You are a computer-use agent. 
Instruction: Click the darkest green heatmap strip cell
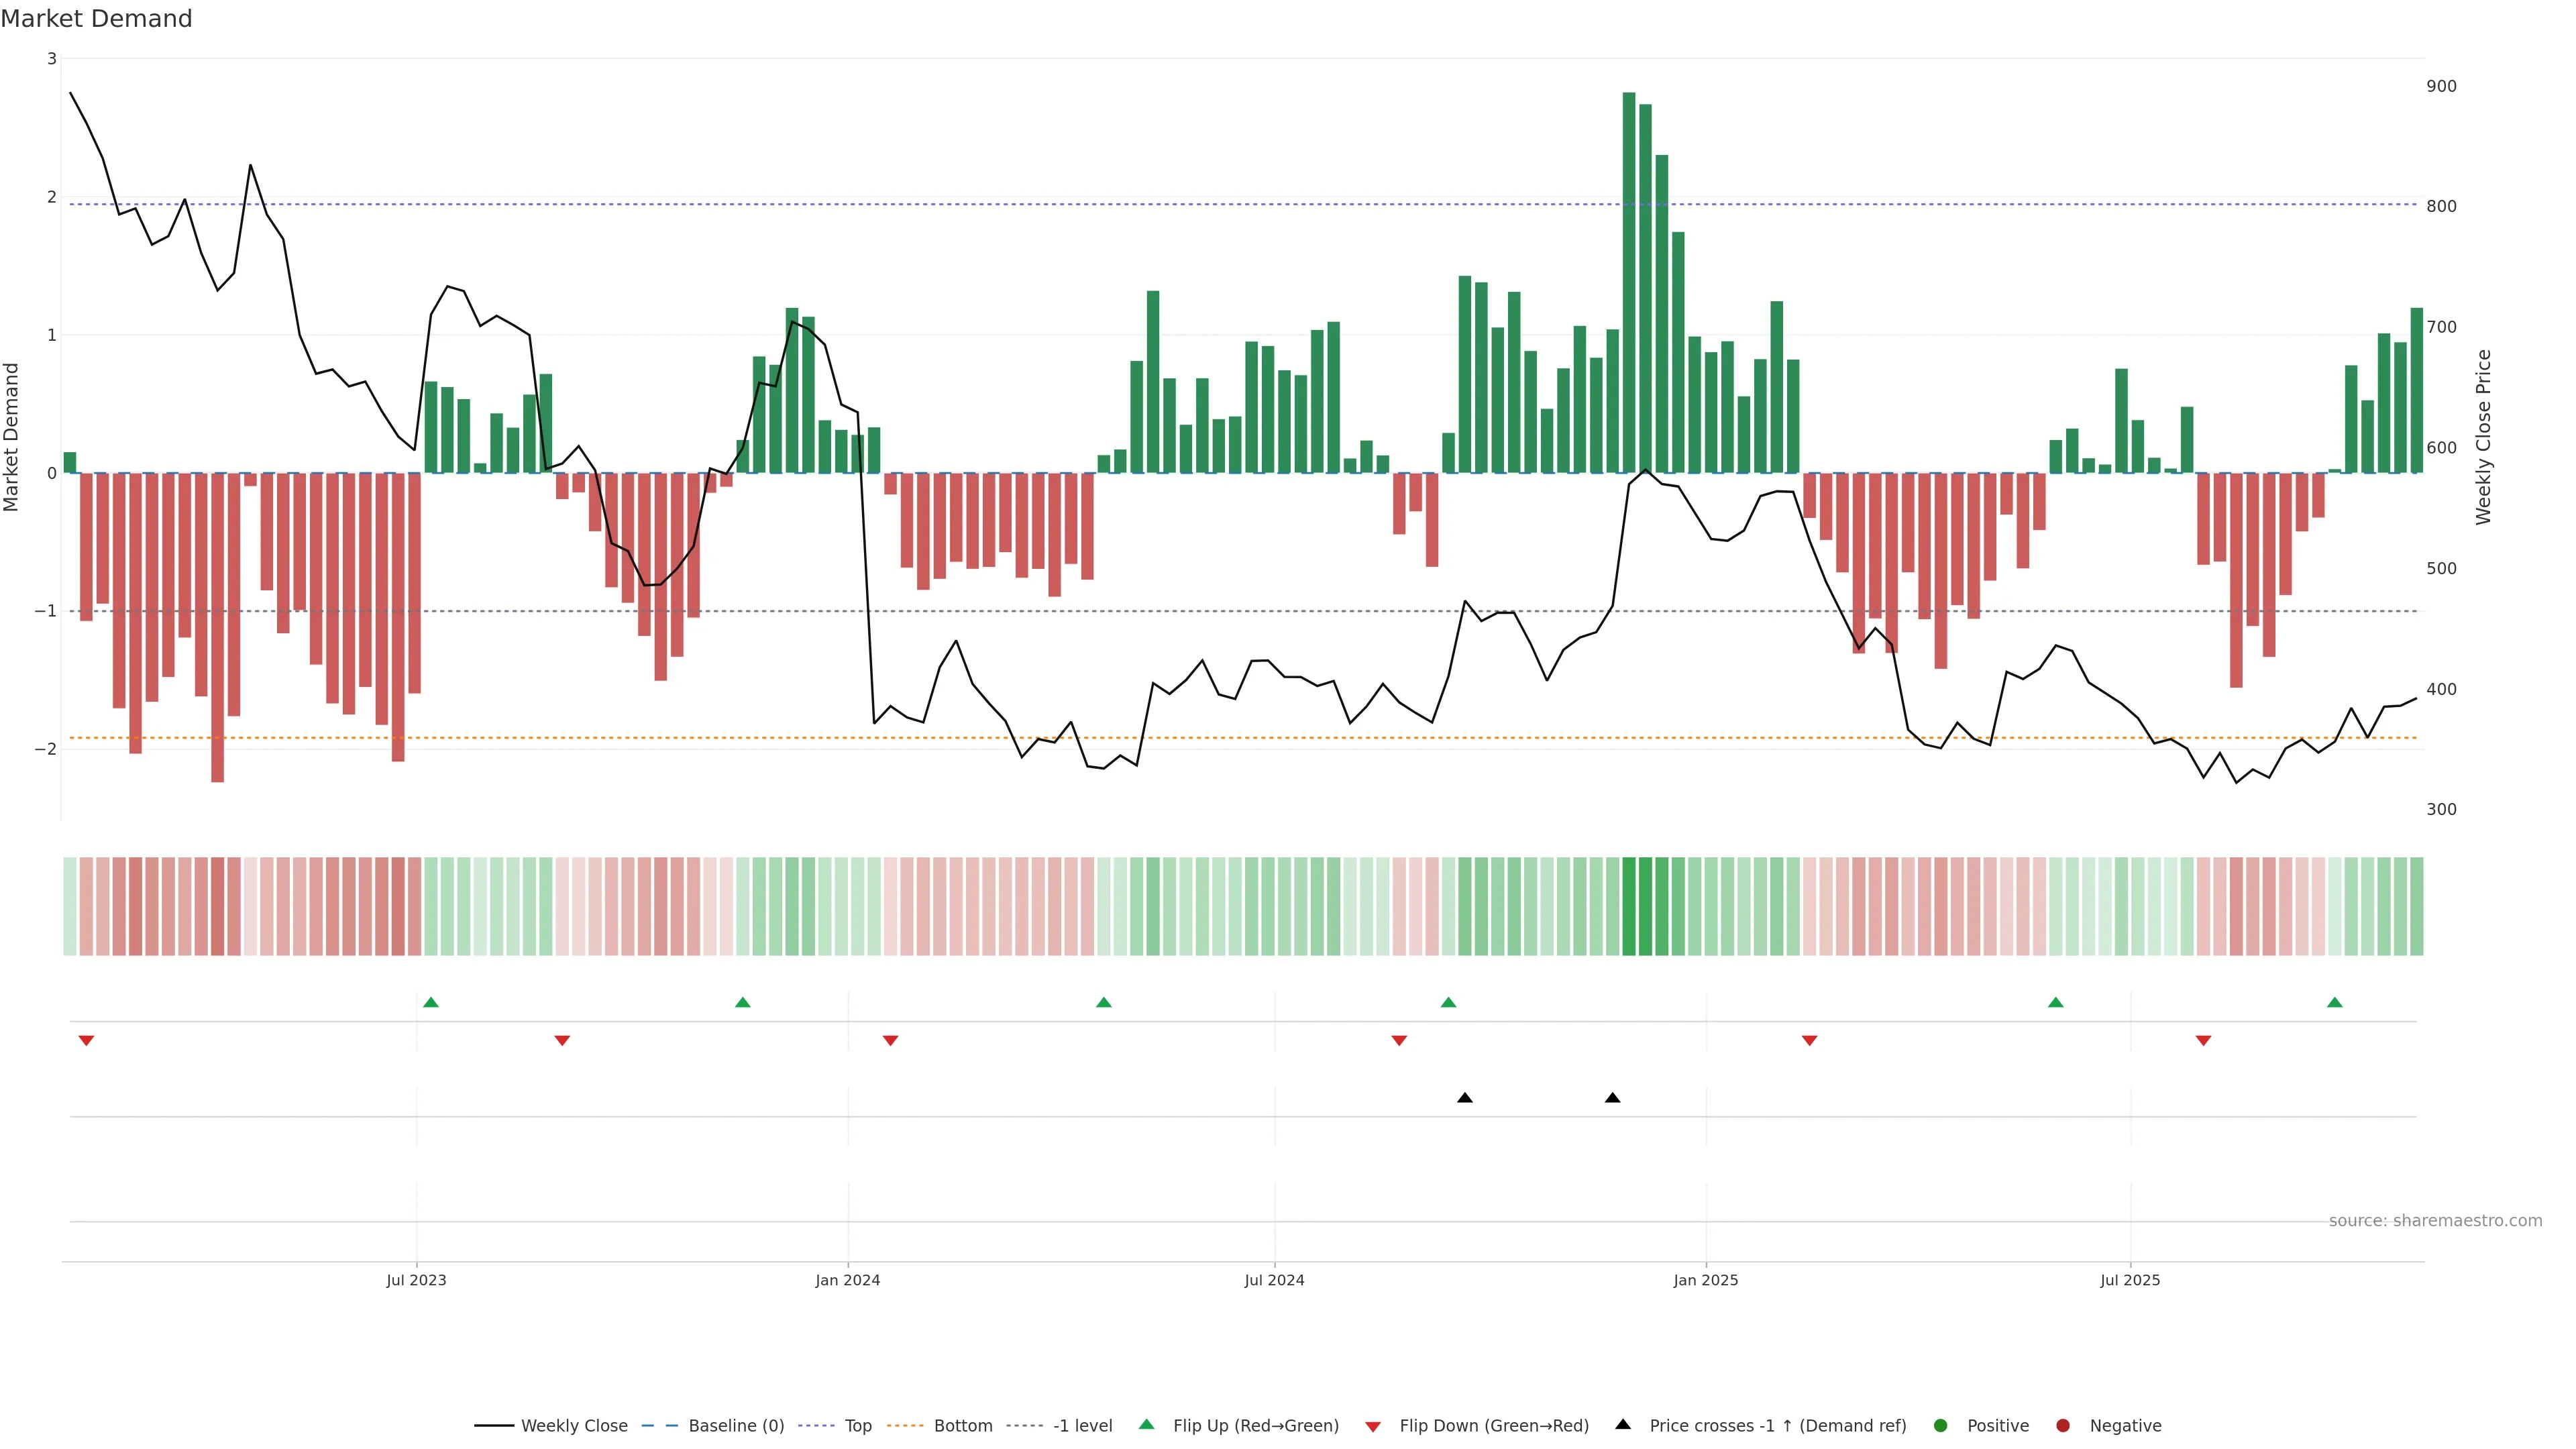(1628, 906)
